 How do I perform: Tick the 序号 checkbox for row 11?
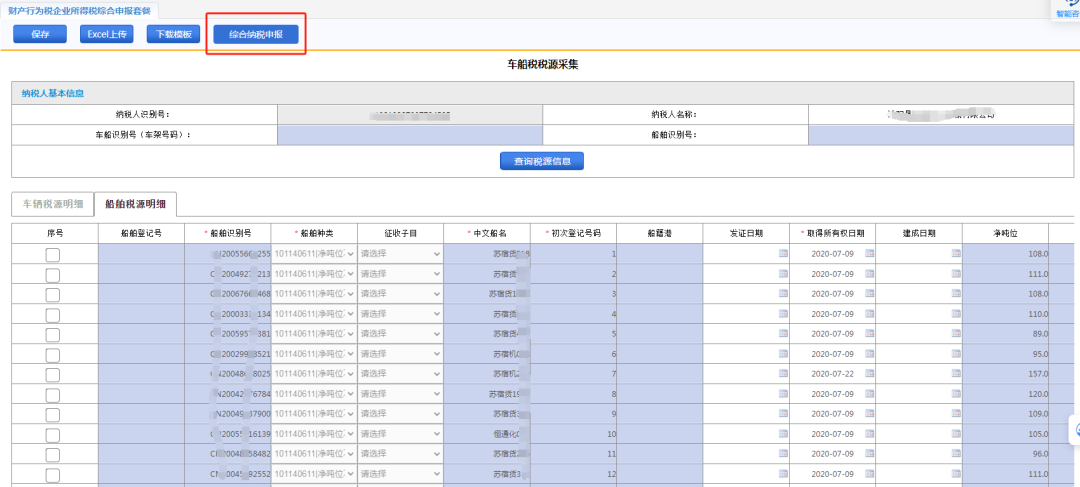coord(52,455)
